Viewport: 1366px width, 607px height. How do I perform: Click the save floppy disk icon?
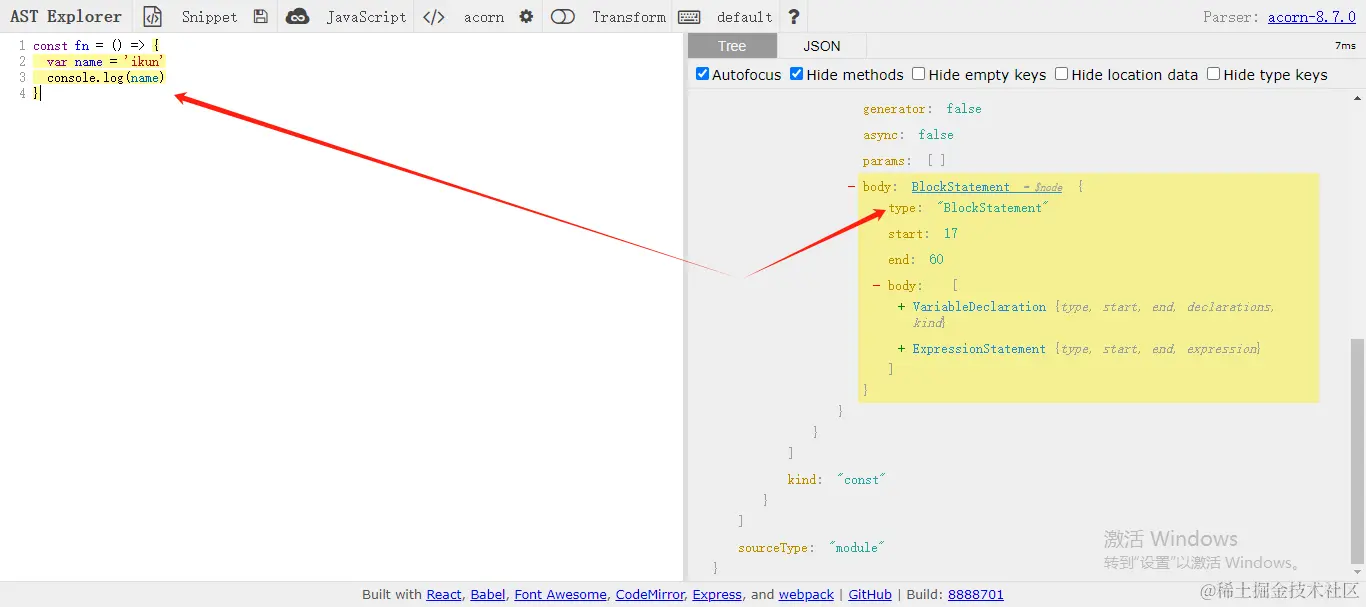261,17
